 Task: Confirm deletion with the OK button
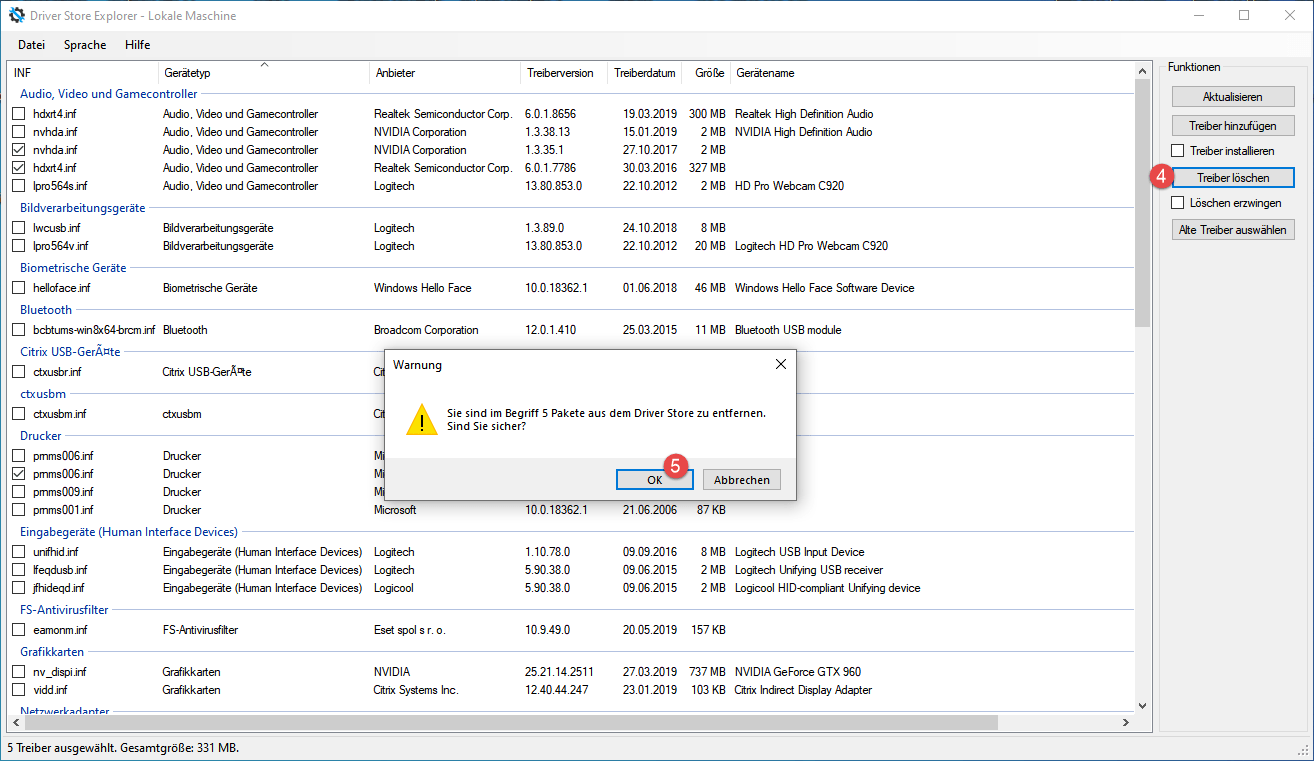tap(654, 480)
